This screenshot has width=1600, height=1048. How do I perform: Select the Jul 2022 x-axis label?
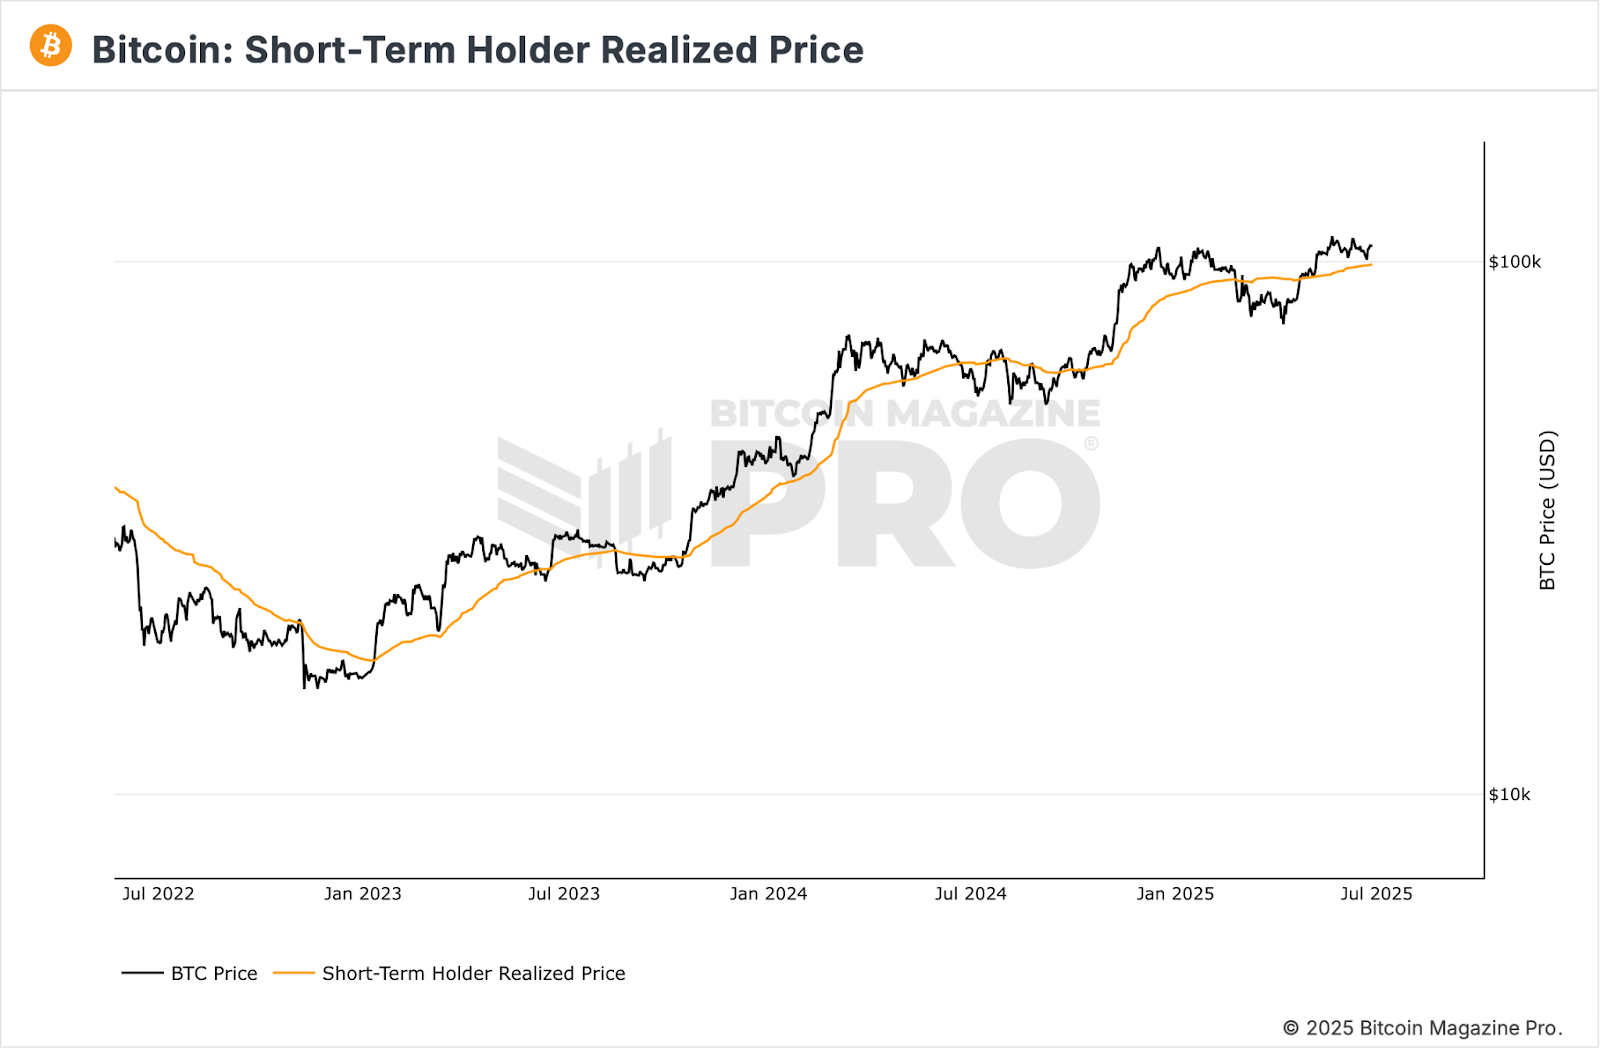(x=158, y=894)
